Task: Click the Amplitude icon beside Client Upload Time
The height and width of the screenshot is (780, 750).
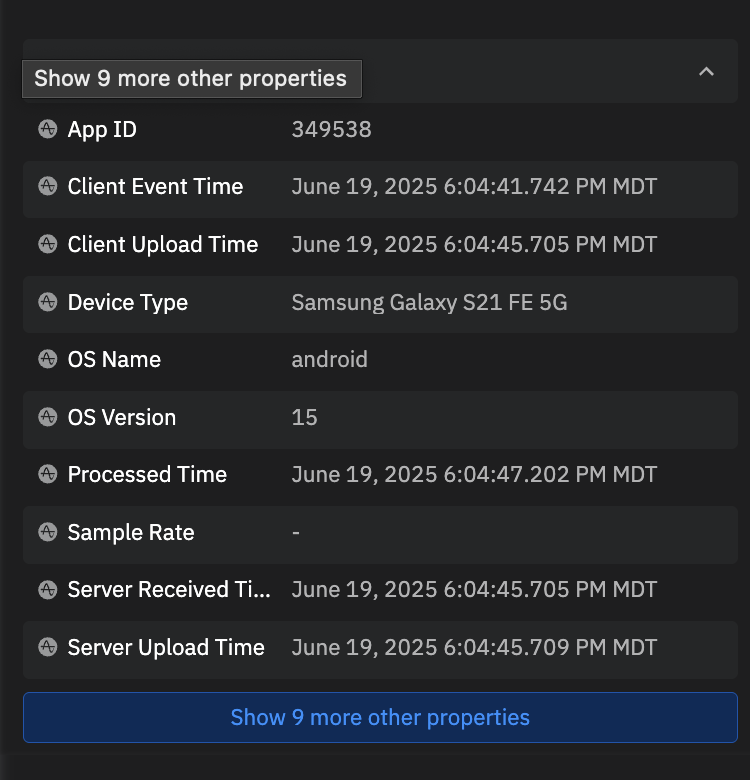Action: [x=47, y=244]
